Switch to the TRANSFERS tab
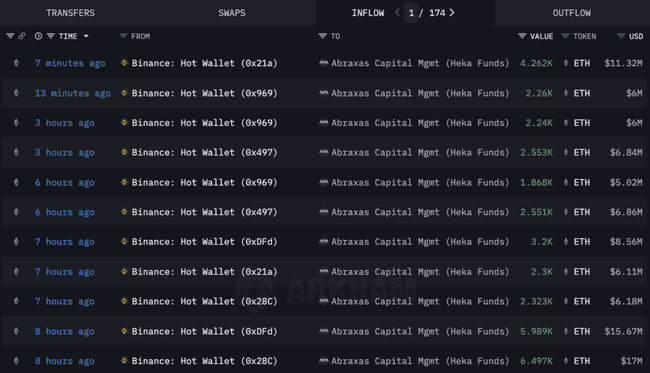The height and width of the screenshot is (373, 650). pos(70,13)
